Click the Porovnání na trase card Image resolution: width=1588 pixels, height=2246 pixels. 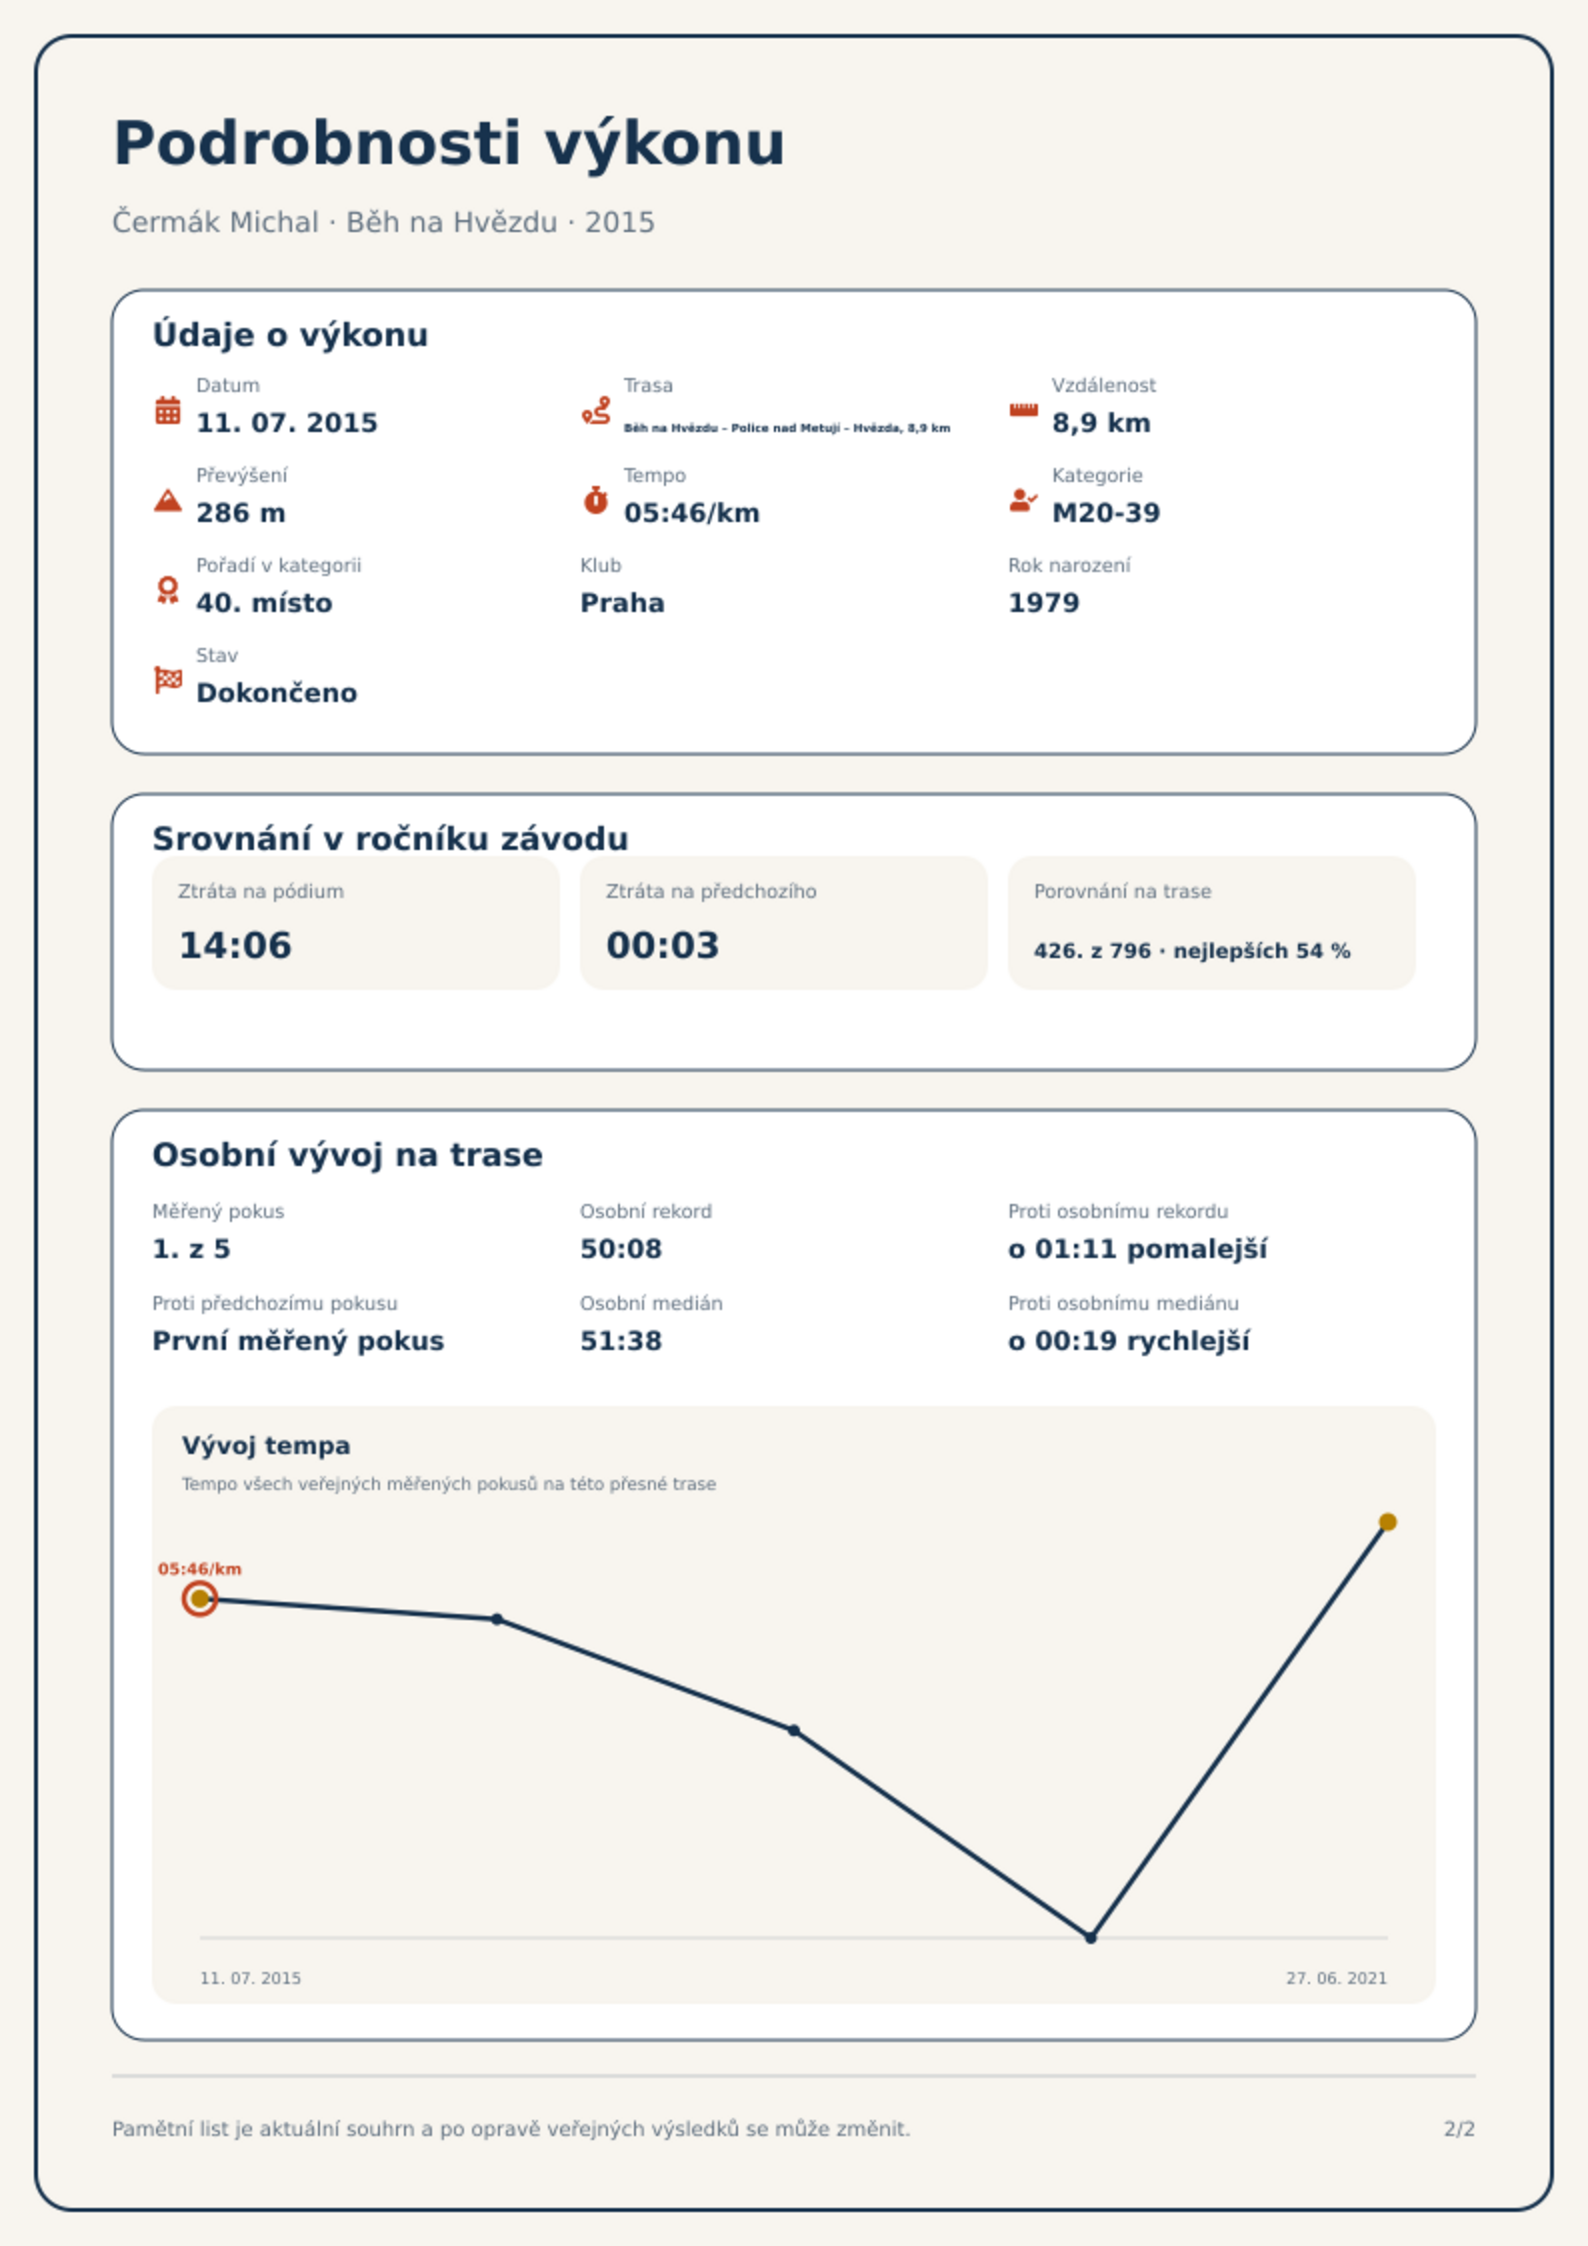coord(1212,923)
